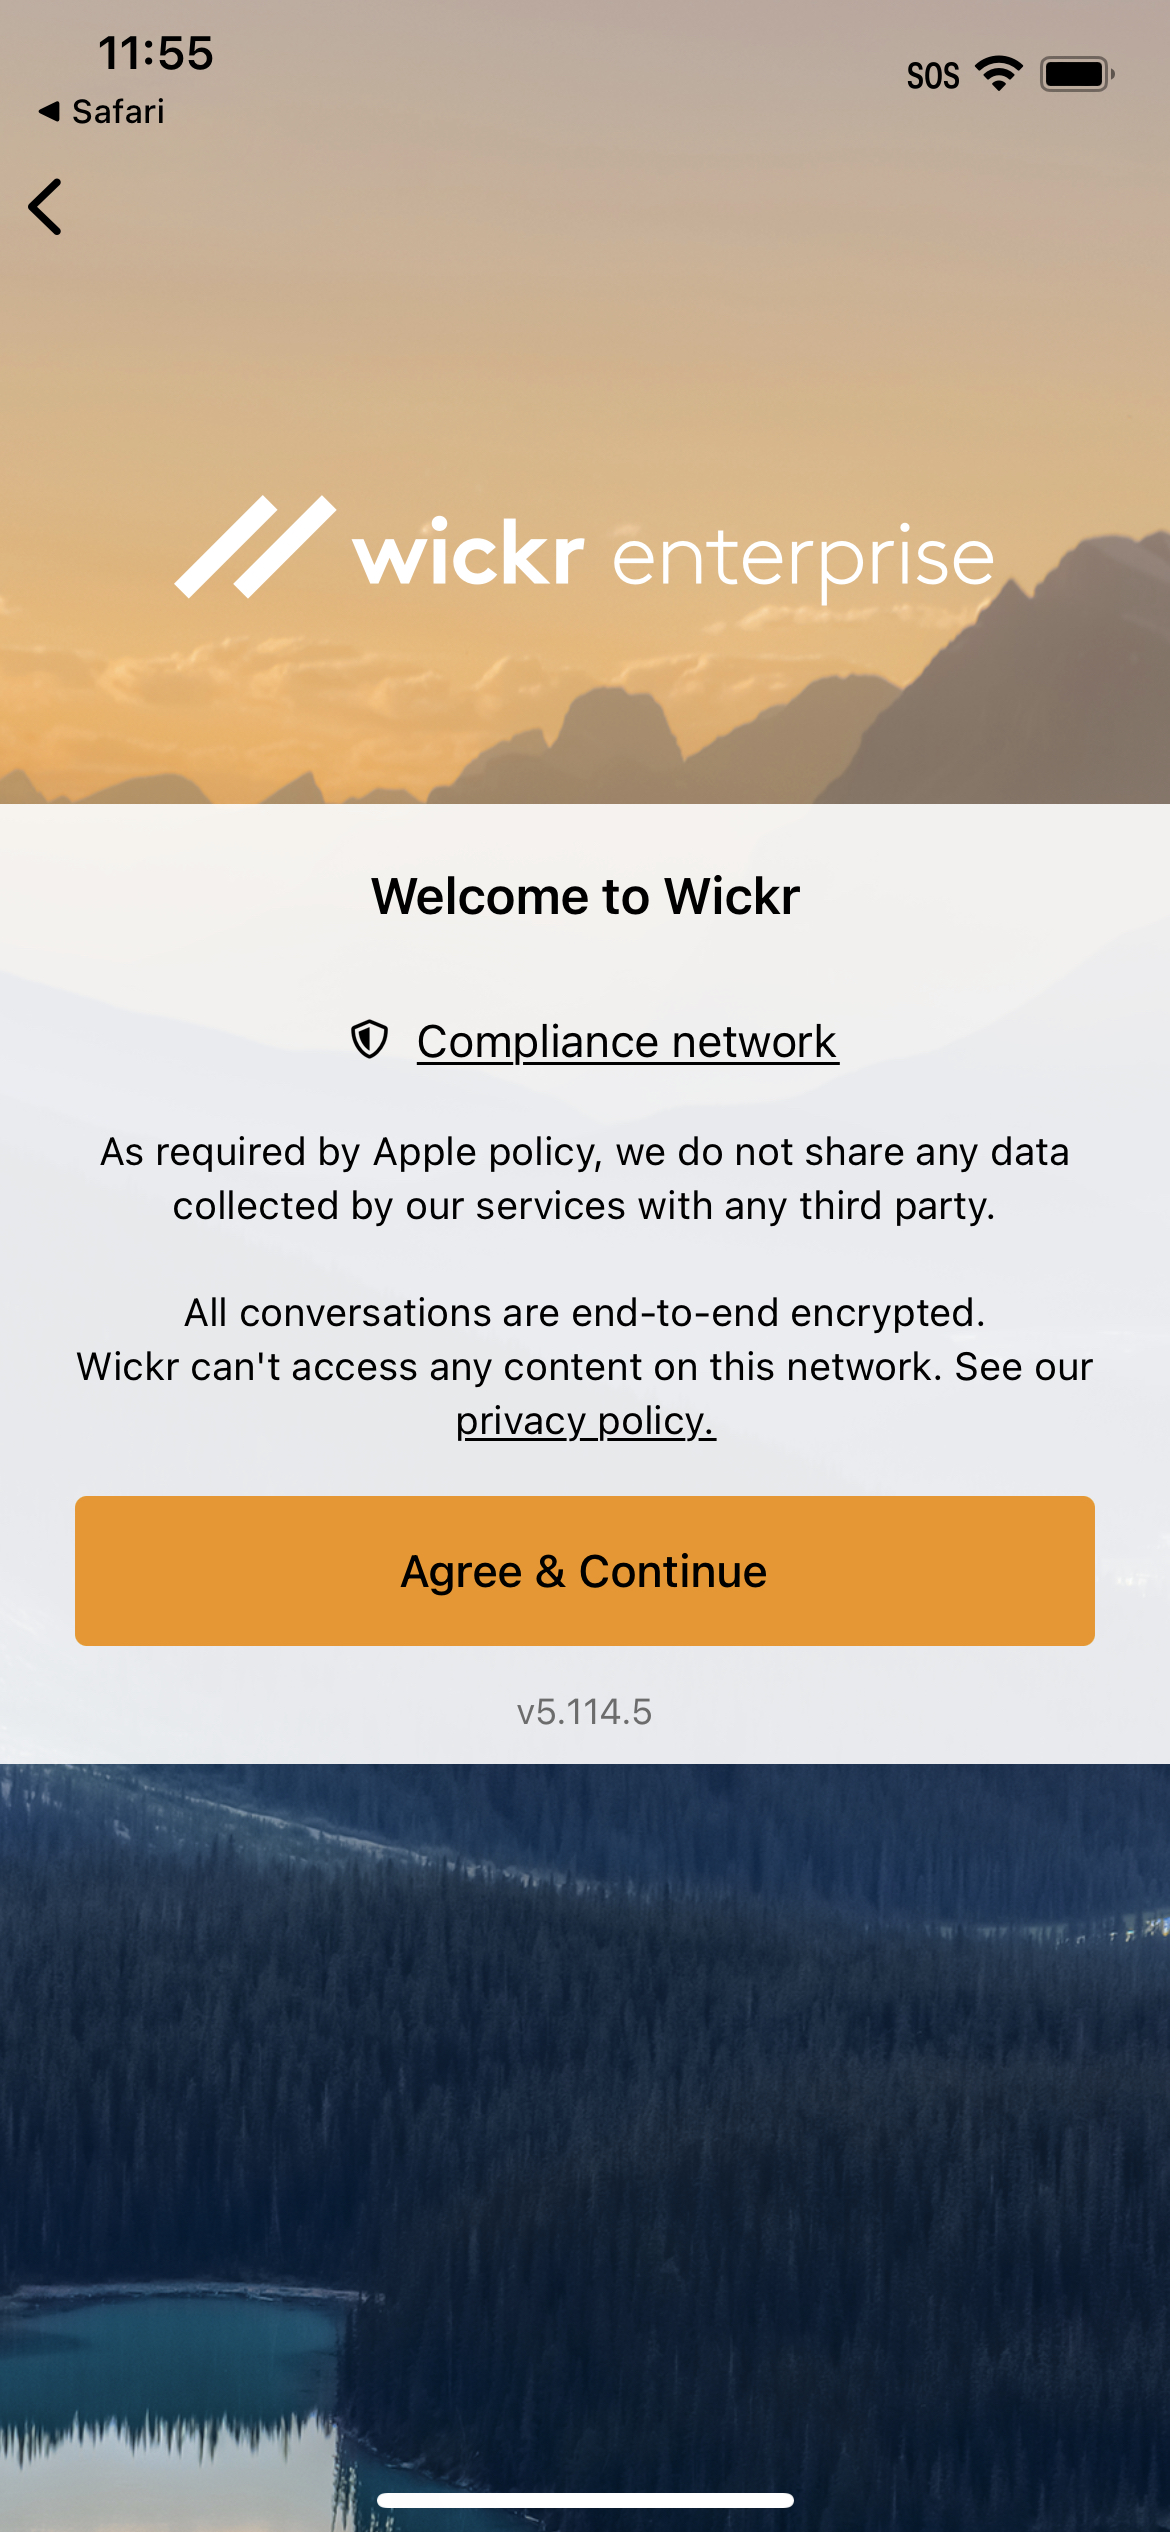Open the Compliance network link
1170x2532 pixels.
pos(627,1041)
